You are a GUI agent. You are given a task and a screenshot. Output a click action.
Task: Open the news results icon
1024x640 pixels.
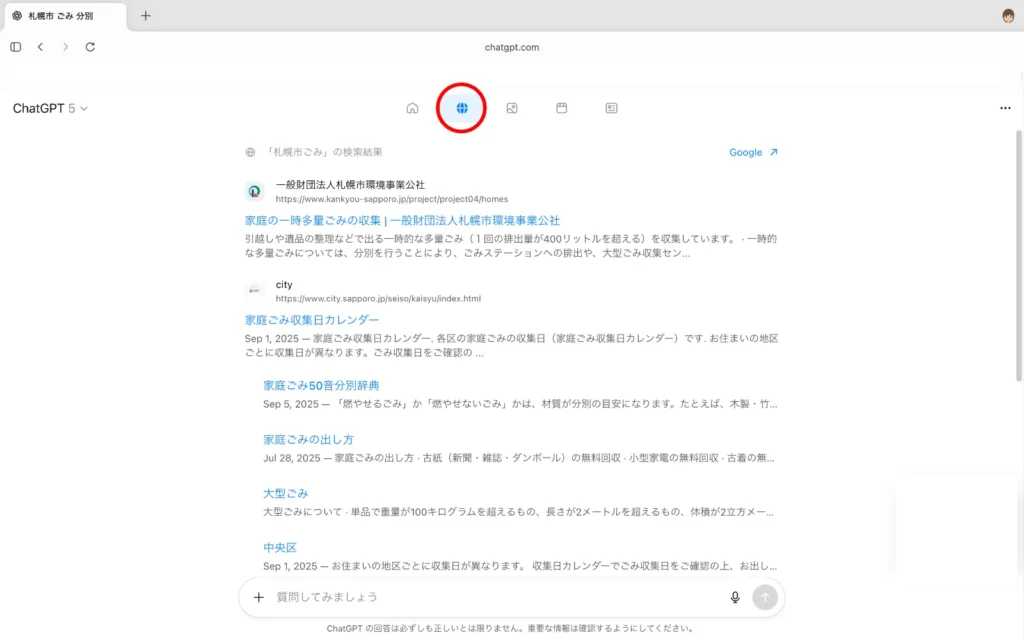611,107
